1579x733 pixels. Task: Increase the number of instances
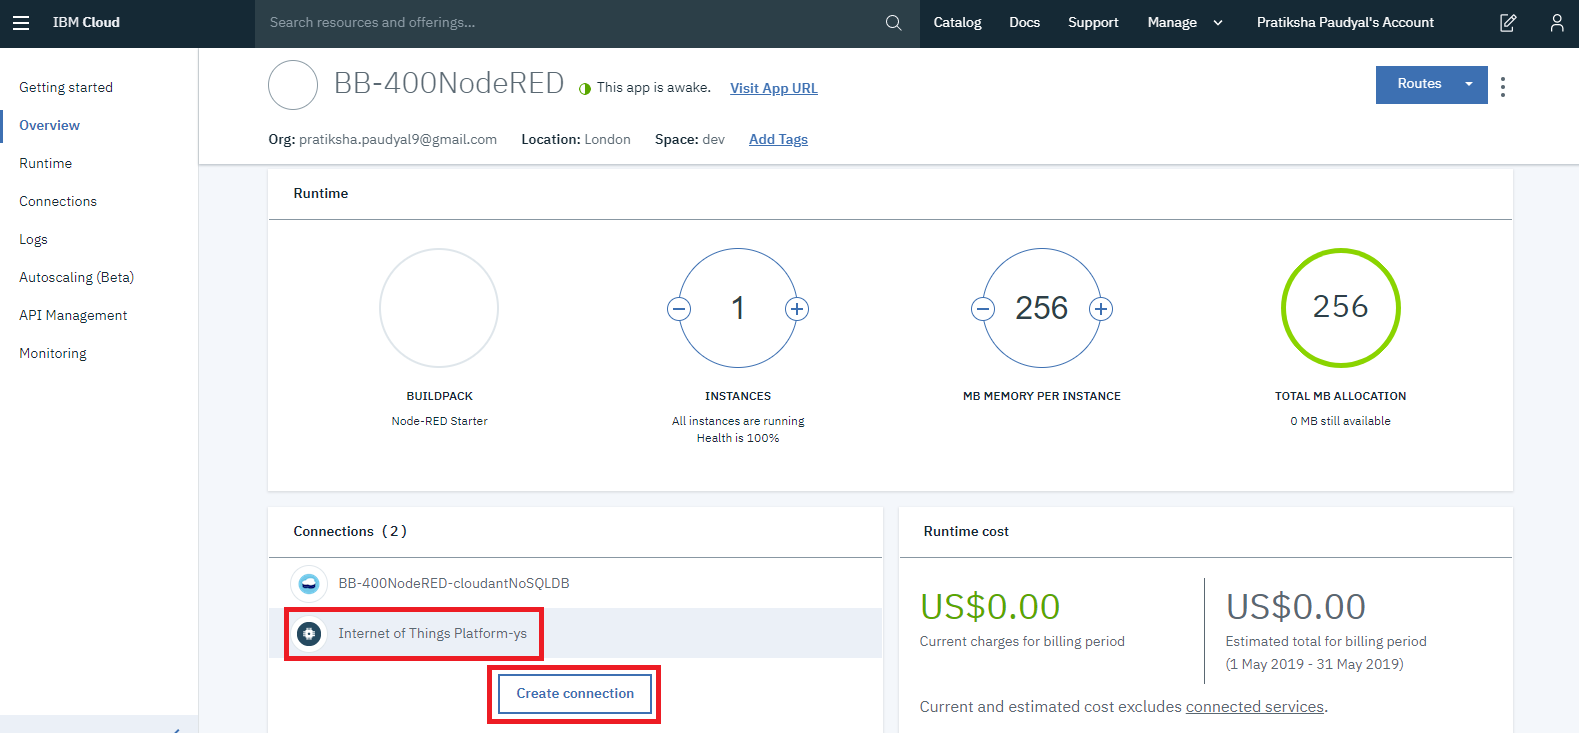pos(797,309)
